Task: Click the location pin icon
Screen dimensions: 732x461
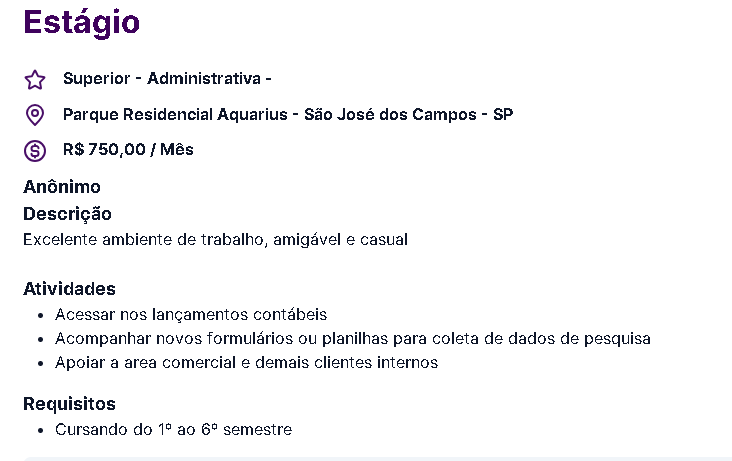Action: point(35,115)
